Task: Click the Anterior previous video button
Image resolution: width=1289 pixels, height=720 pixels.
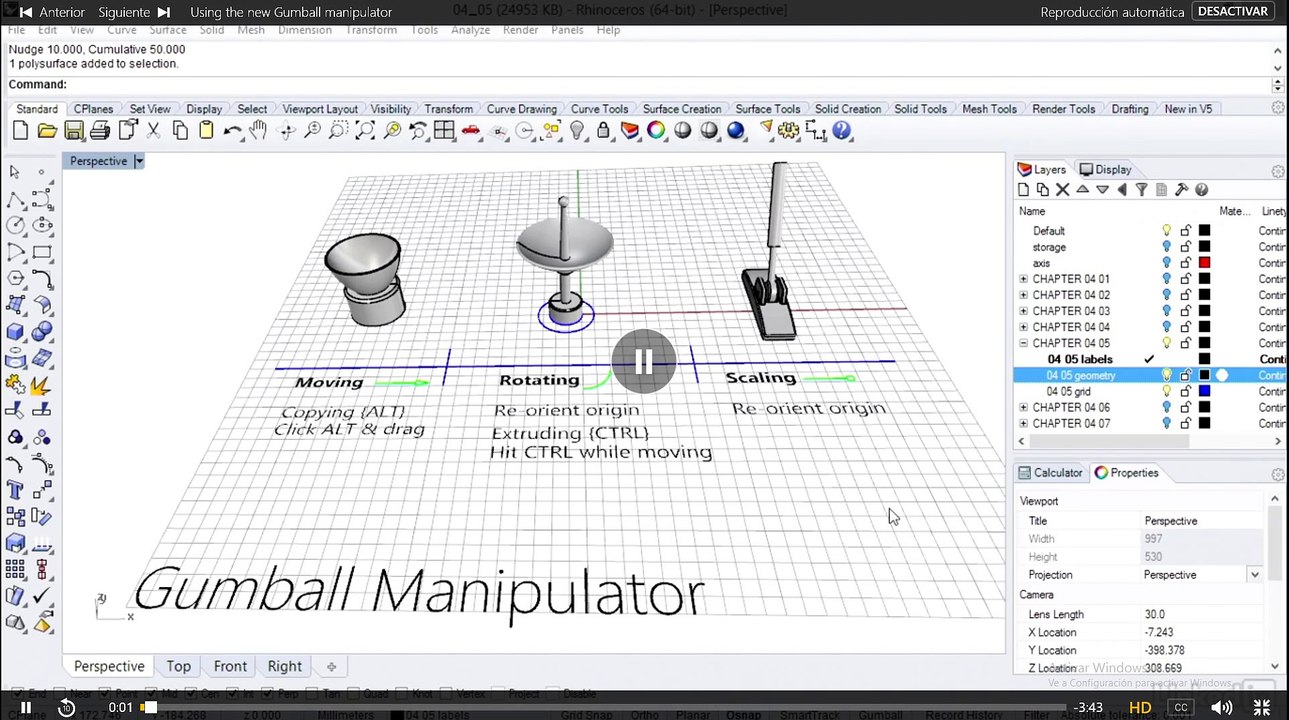Action: 51,12
